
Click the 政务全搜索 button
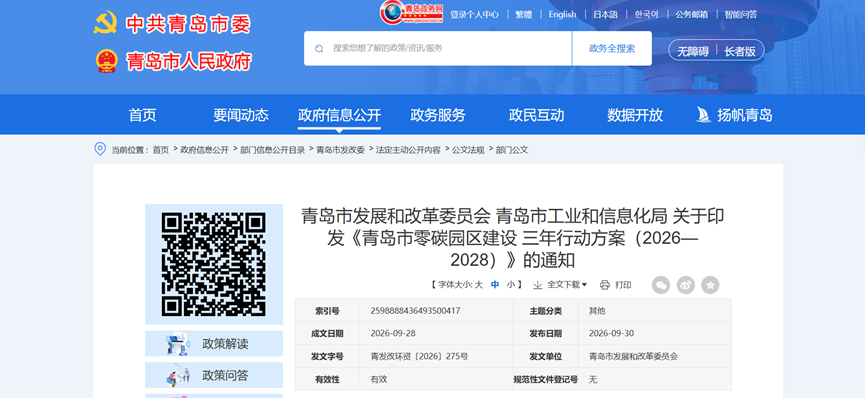pos(612,49)
